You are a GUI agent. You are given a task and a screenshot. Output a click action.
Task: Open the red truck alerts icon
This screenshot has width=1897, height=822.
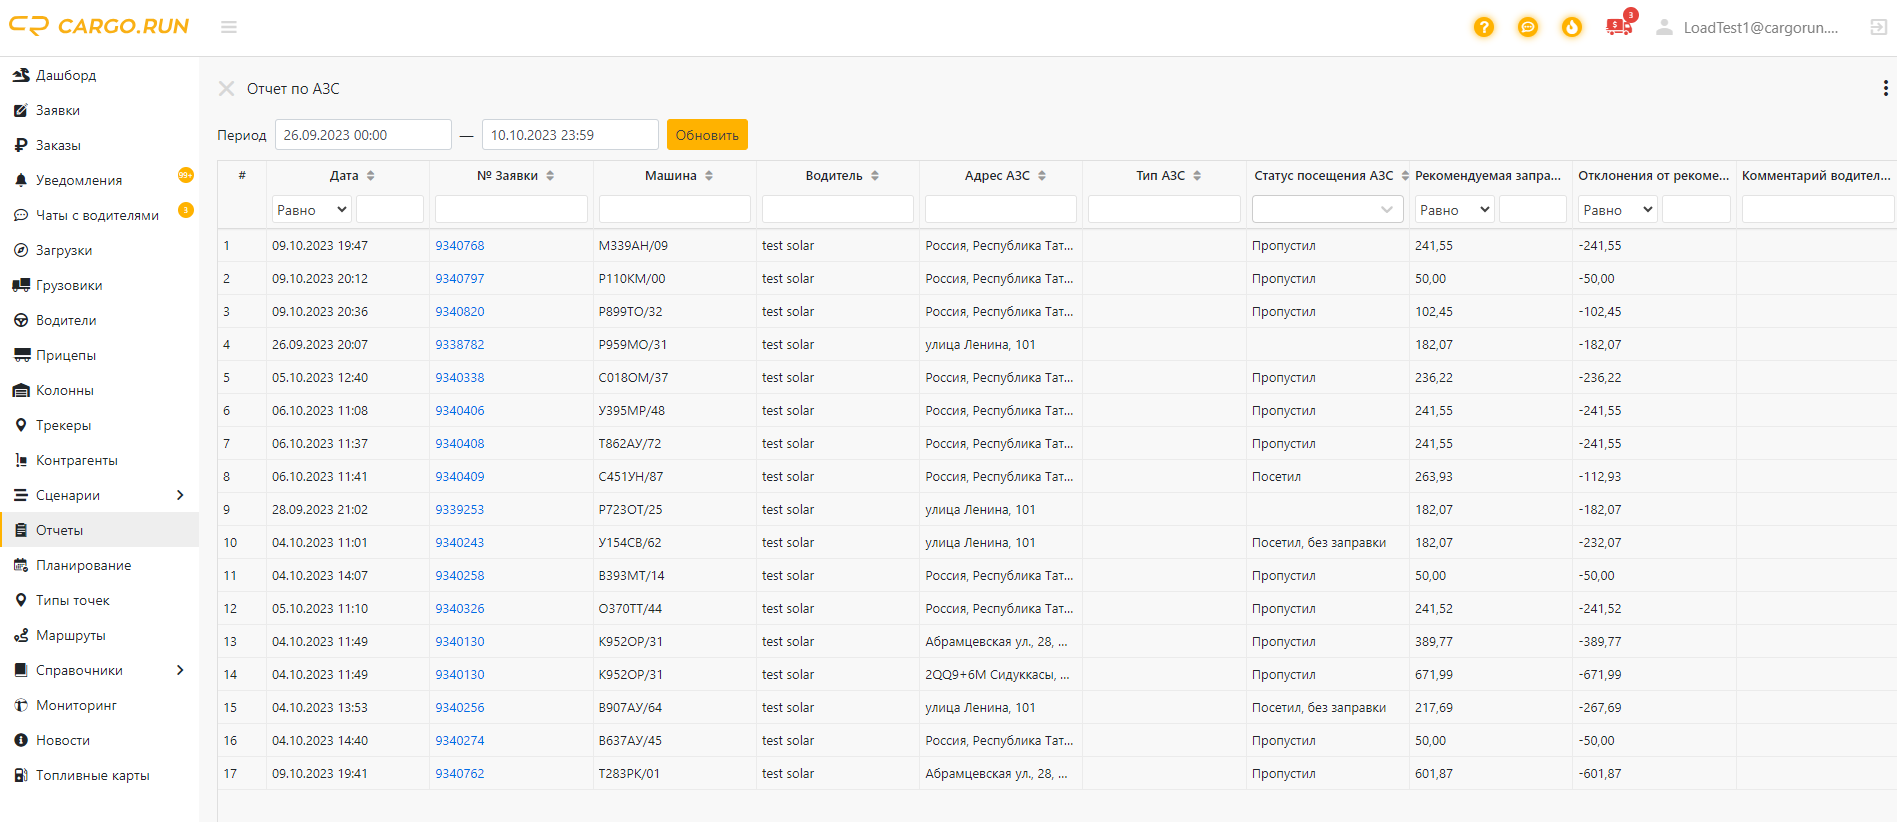coord(1618,27)
